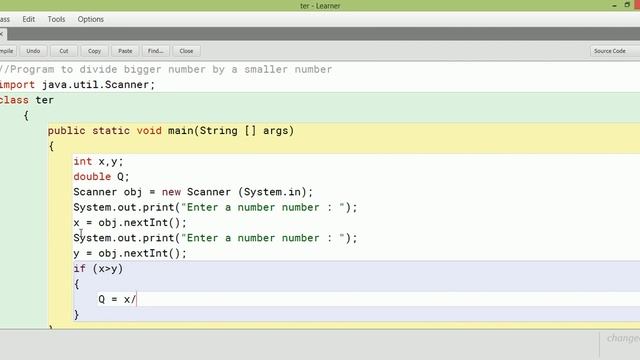Click the Paste button
Viewport: 640px width, 360px height.
[x=125, y=51]
